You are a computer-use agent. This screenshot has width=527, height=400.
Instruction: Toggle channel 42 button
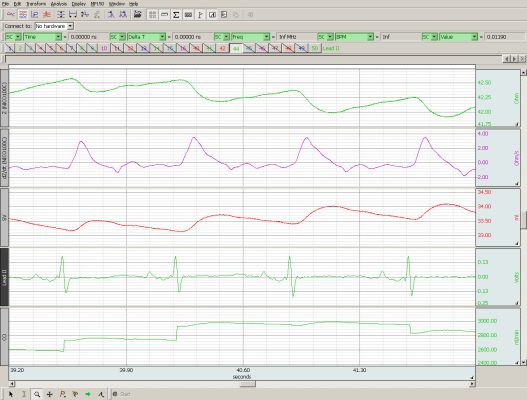pos(222,48)
